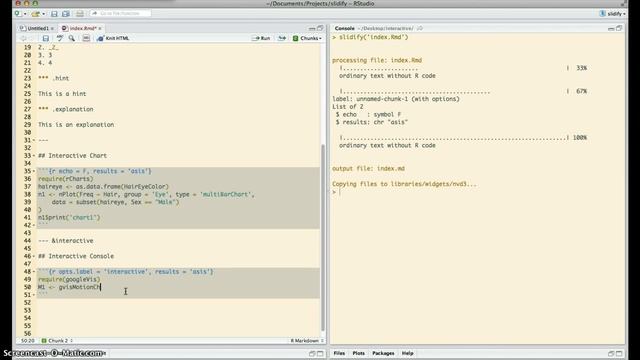640x360 pixels.
Task: Maximize the bottom-left collapsed pane
Action: click(320, 353)
